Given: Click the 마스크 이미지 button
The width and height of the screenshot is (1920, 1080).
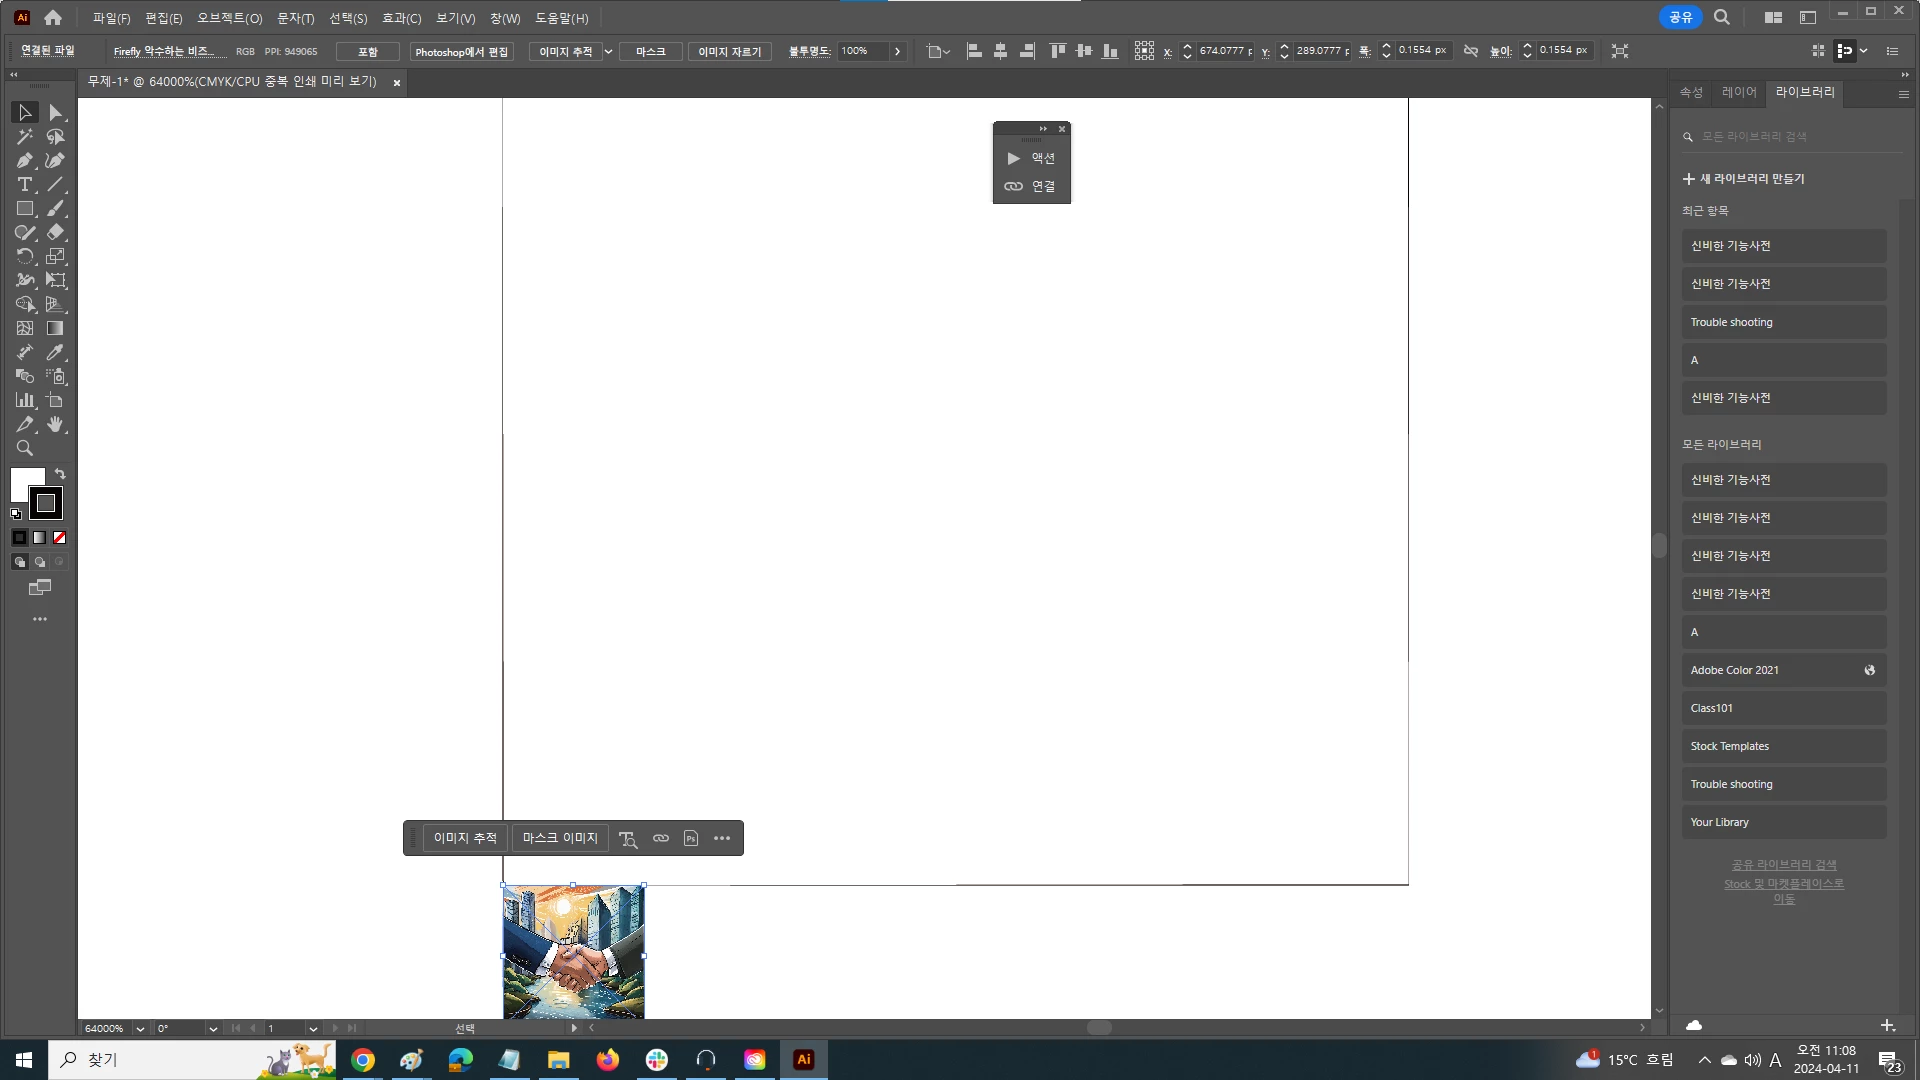Looking at the screenshot, I should point(560,839).
